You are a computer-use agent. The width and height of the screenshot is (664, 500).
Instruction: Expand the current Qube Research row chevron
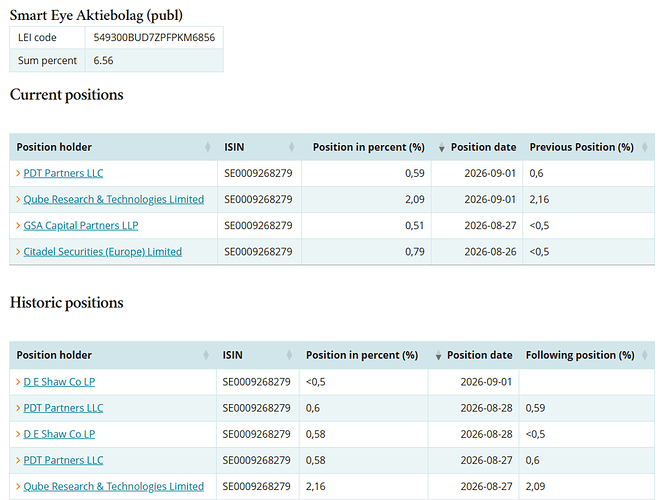click(x=18, y=199)
